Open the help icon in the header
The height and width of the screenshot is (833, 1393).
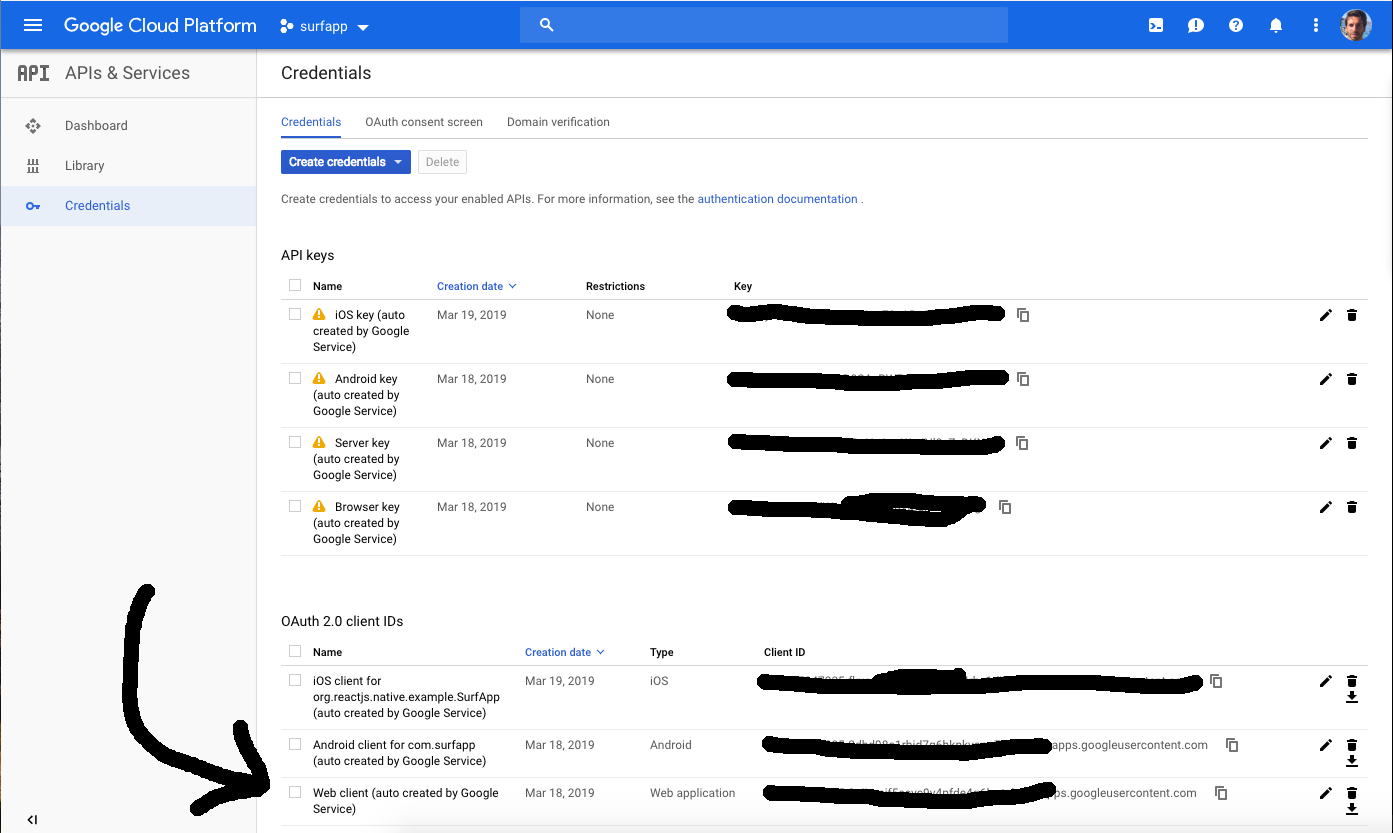tap(1236, 25)
